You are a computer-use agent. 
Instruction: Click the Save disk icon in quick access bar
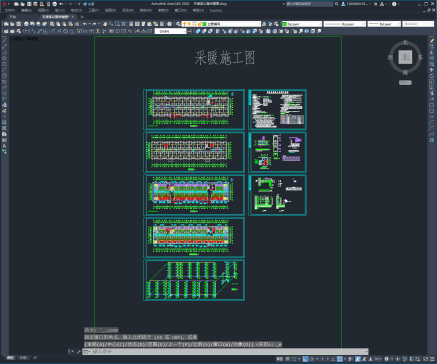(29, 4)
